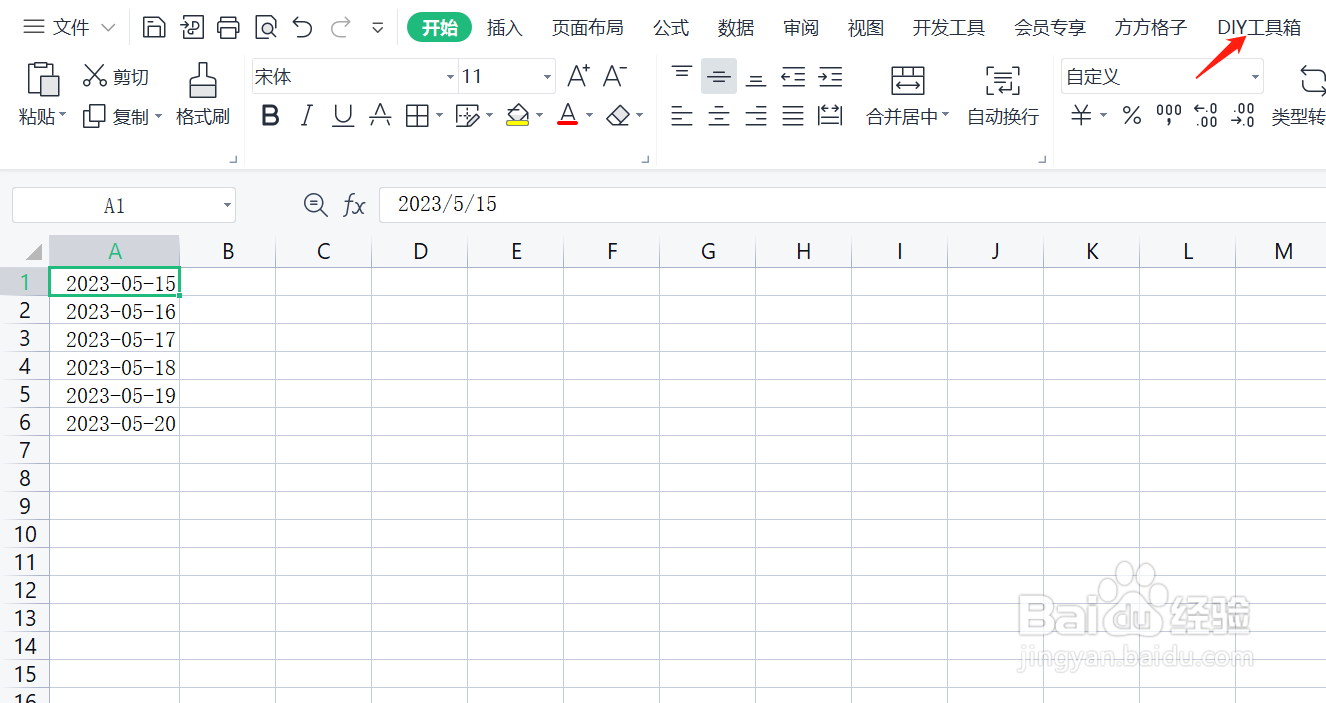Image resolution: width=1326 pixels, height=703 pixels.
Task: Decrease font size with A- icon
Action: 614,76
